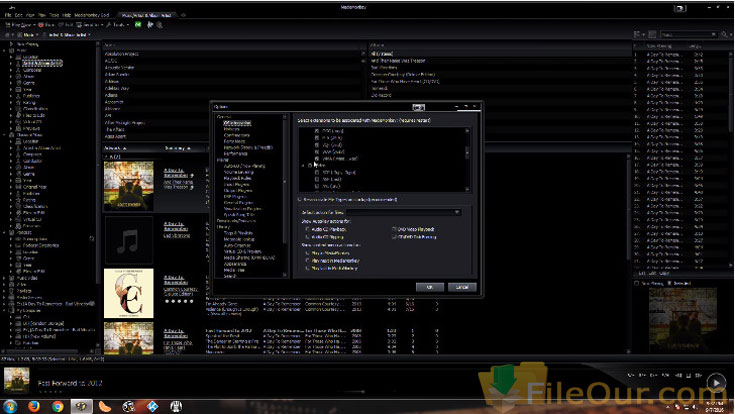
Task: Toggle the Video group checkbox
Action: (x=310, y=166)
